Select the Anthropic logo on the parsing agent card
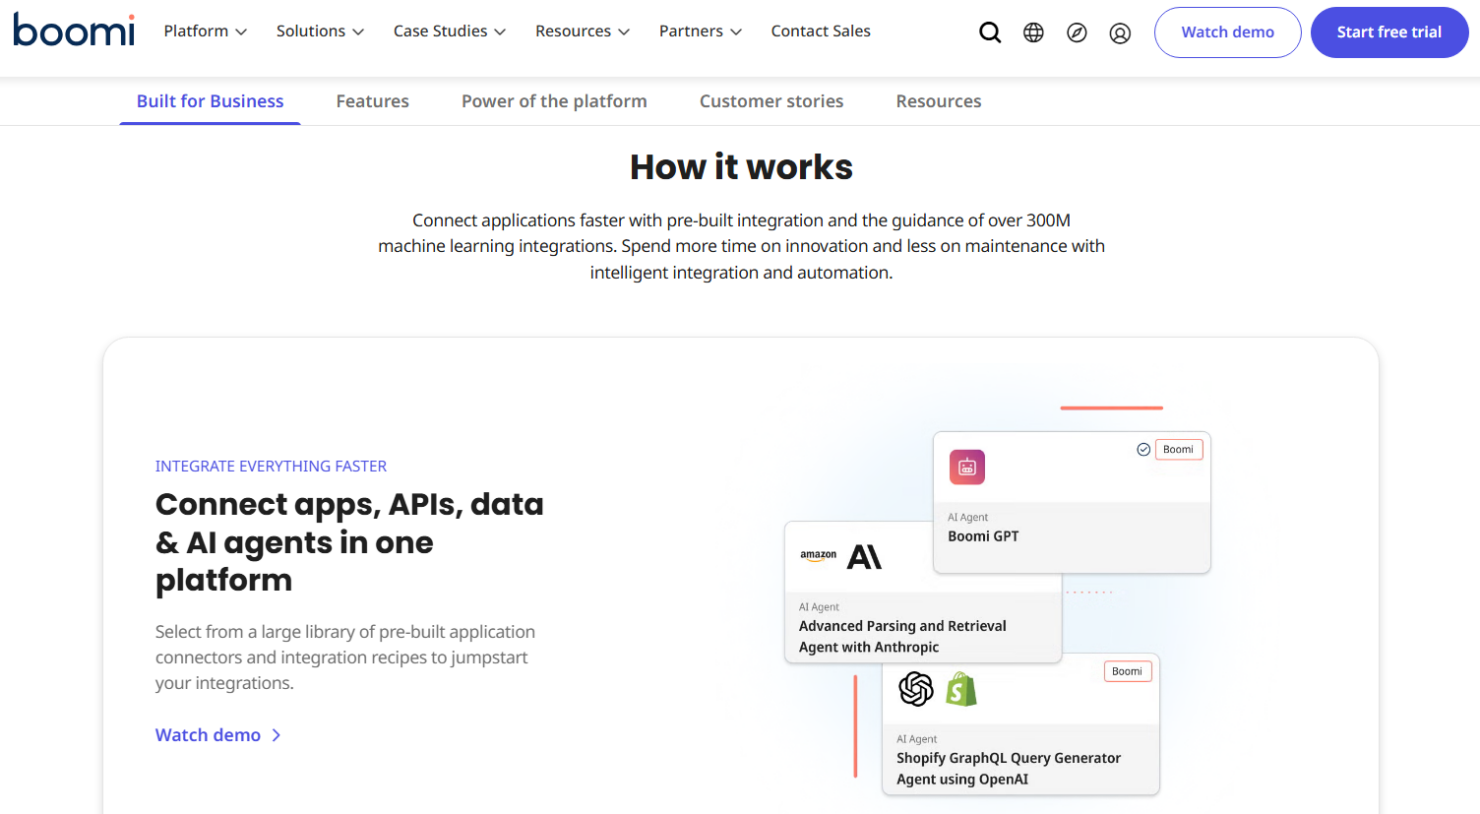Viewport: 1480px width, 814px height. pyautogui.click(x=871, y=555)
